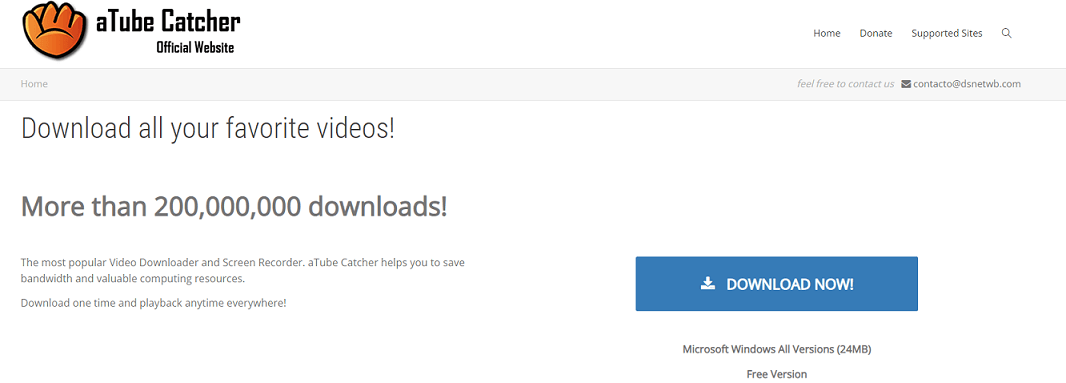This screenshot has height=383, width=1066.
Task: Click the aTube Catcher title text
Action: pos(168,21)
